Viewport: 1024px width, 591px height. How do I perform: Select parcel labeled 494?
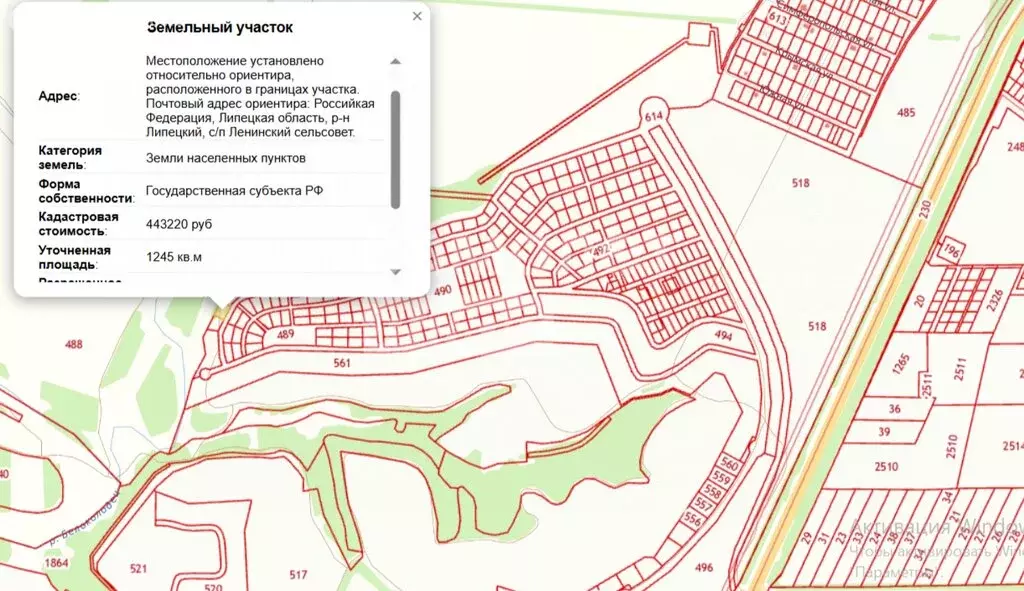pos(724,338)
